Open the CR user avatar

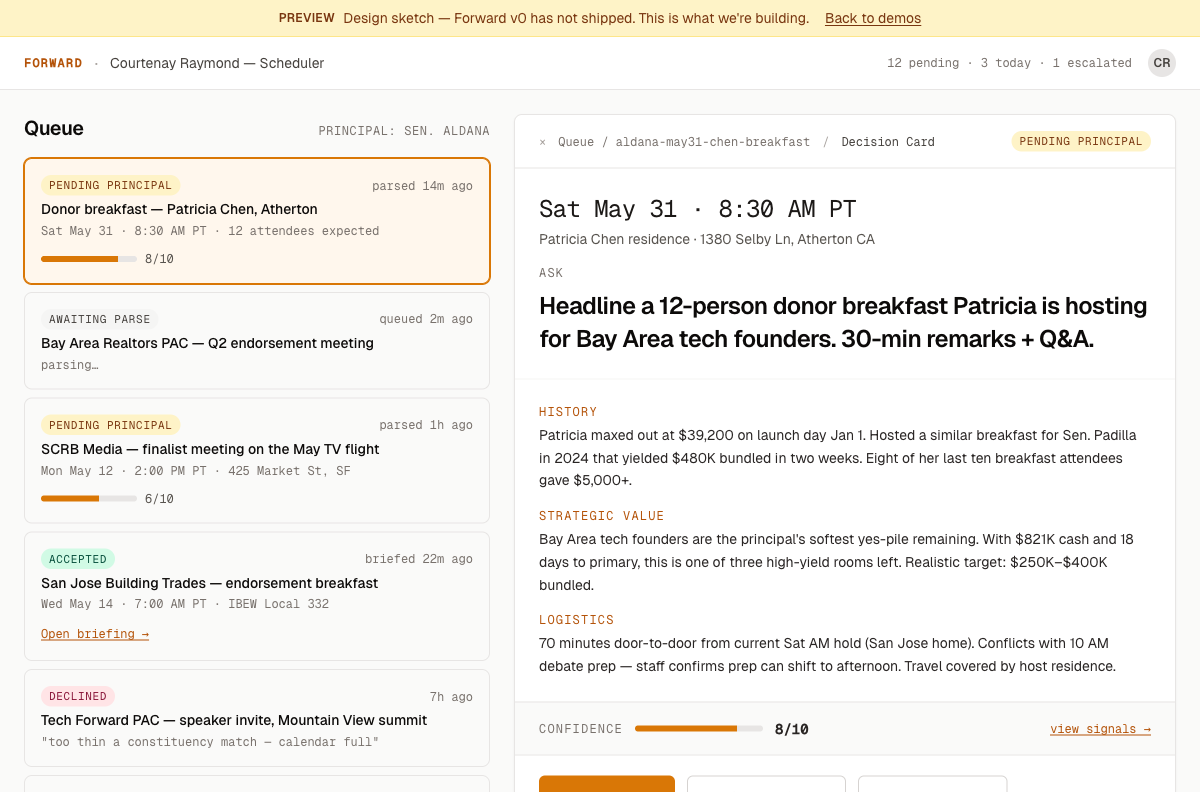click(1162, 63)
